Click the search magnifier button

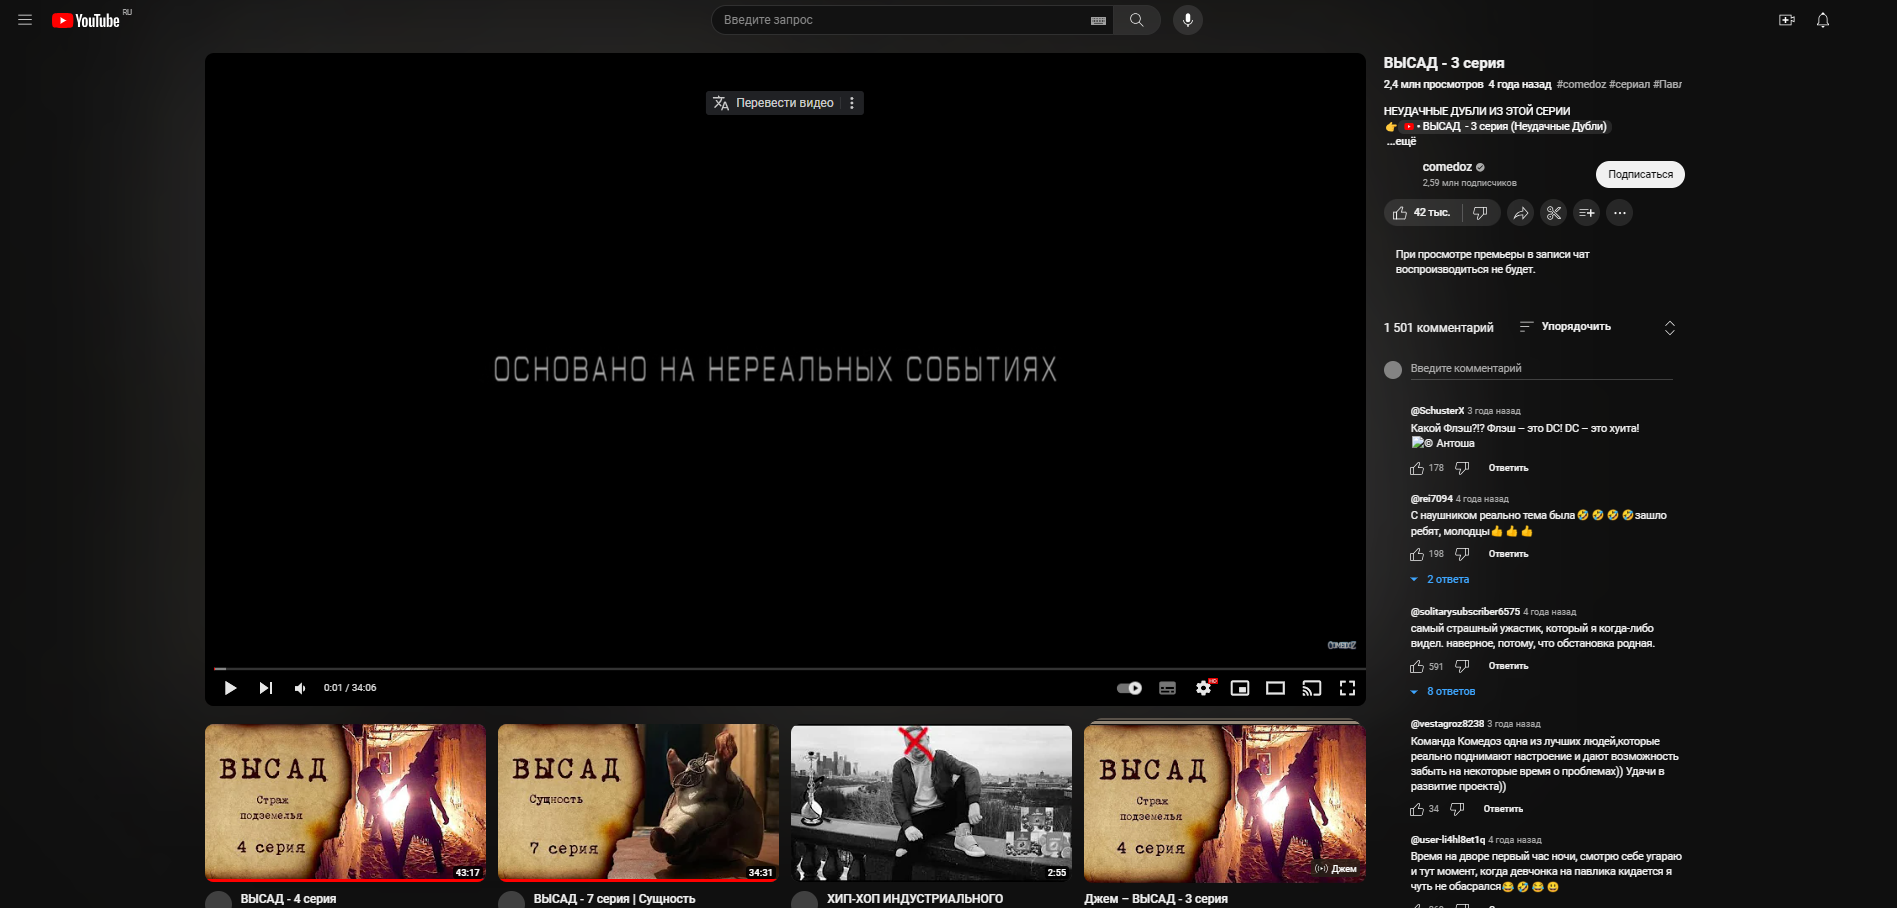tap(1136, 20)
